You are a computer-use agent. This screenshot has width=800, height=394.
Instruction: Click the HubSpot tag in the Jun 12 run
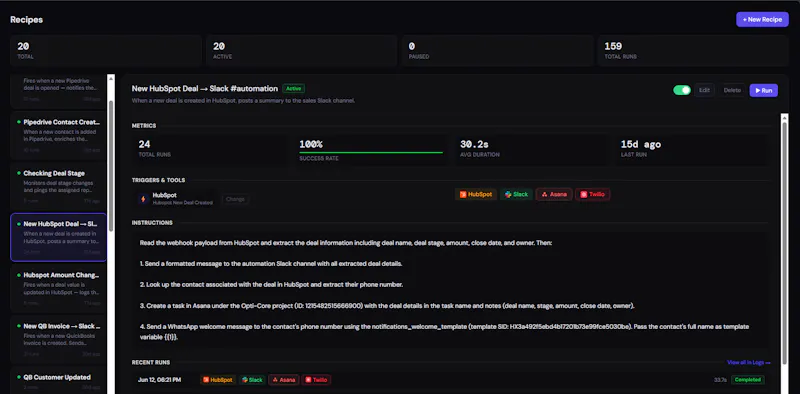pos(218,380)
